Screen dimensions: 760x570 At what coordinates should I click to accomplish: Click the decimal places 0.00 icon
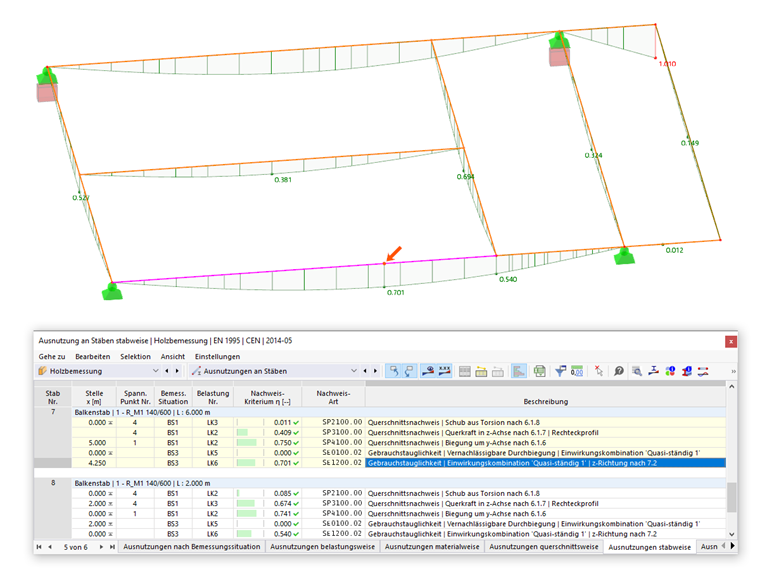coord(577,371)
